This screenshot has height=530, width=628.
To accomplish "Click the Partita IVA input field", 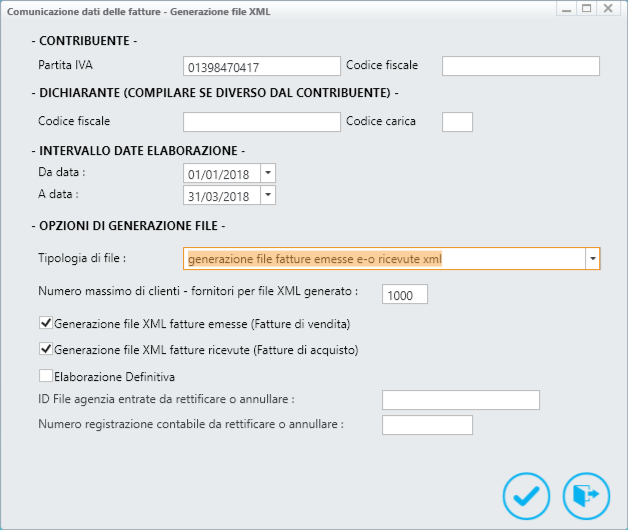I will [x=262, y=66].
